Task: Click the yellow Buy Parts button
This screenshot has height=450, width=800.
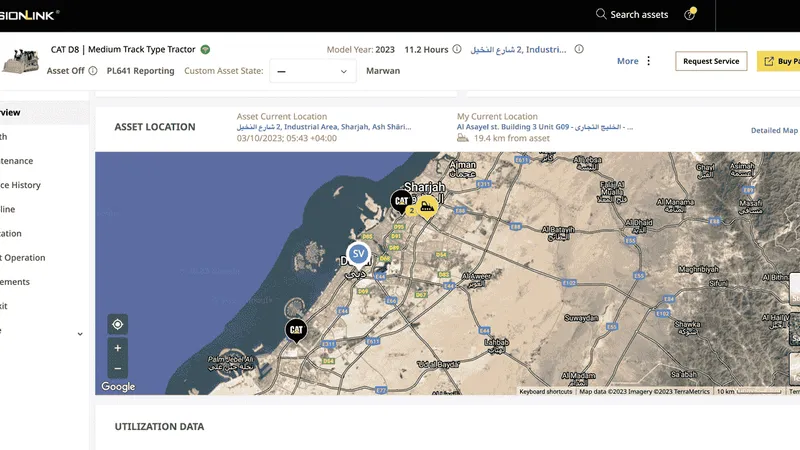Action: tap(780, 61)
